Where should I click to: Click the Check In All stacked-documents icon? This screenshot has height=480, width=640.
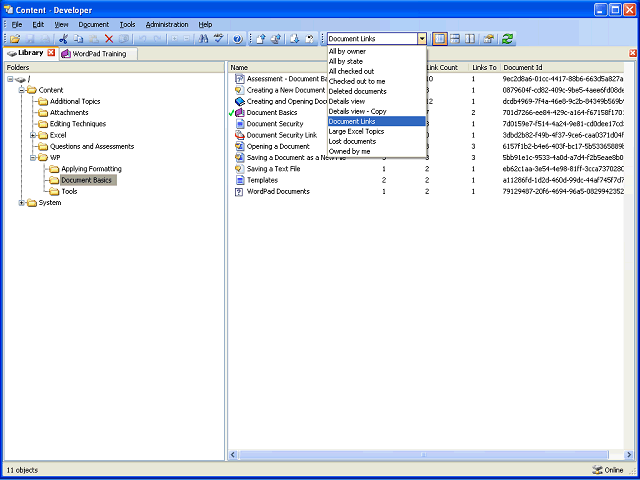pyautogui.click(x=276, y=39)
